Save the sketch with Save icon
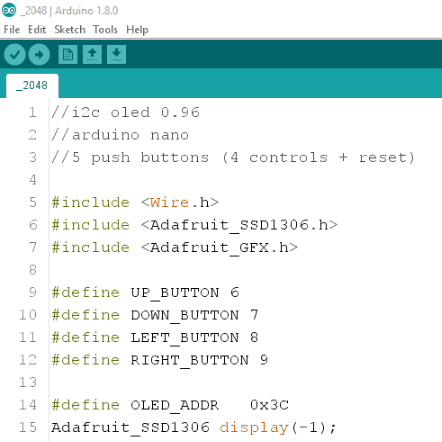The image size is (442, 442). coord(116,54)
